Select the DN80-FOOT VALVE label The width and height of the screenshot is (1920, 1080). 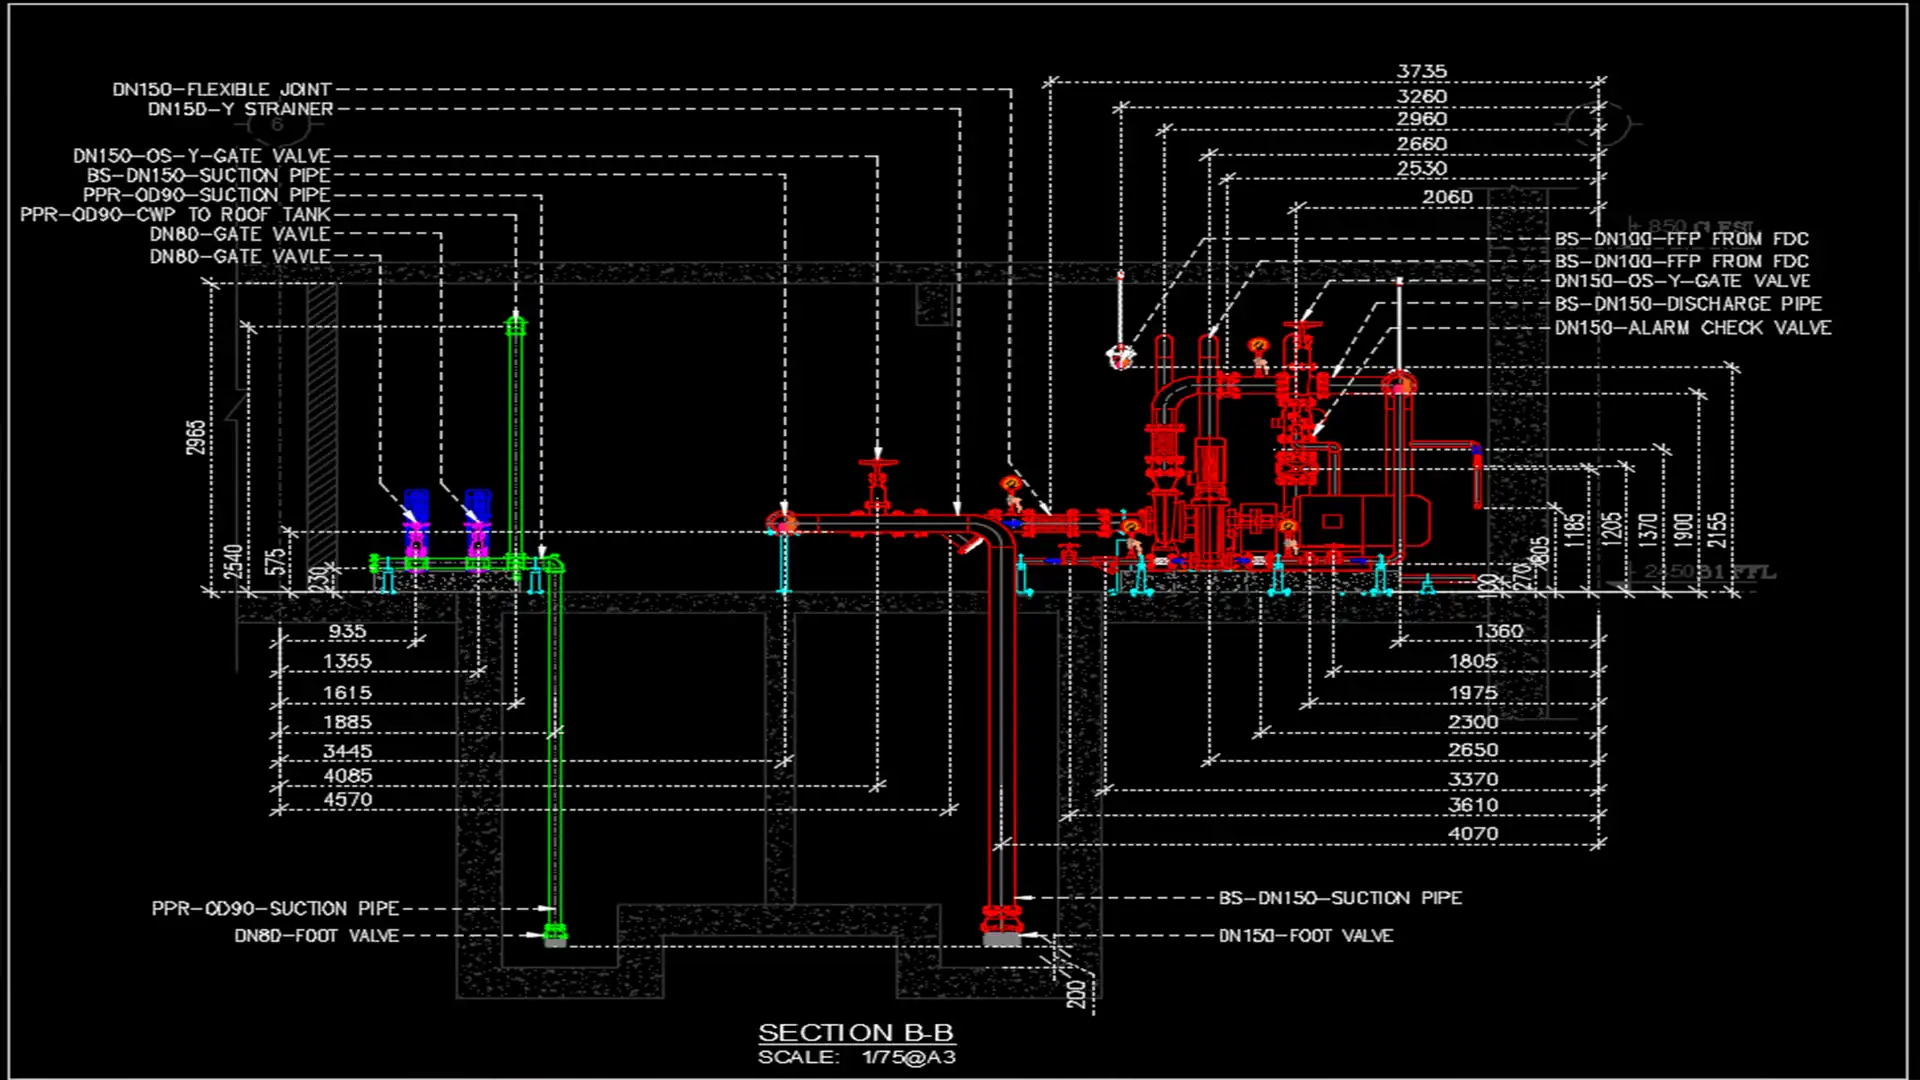tap(316, 936)
